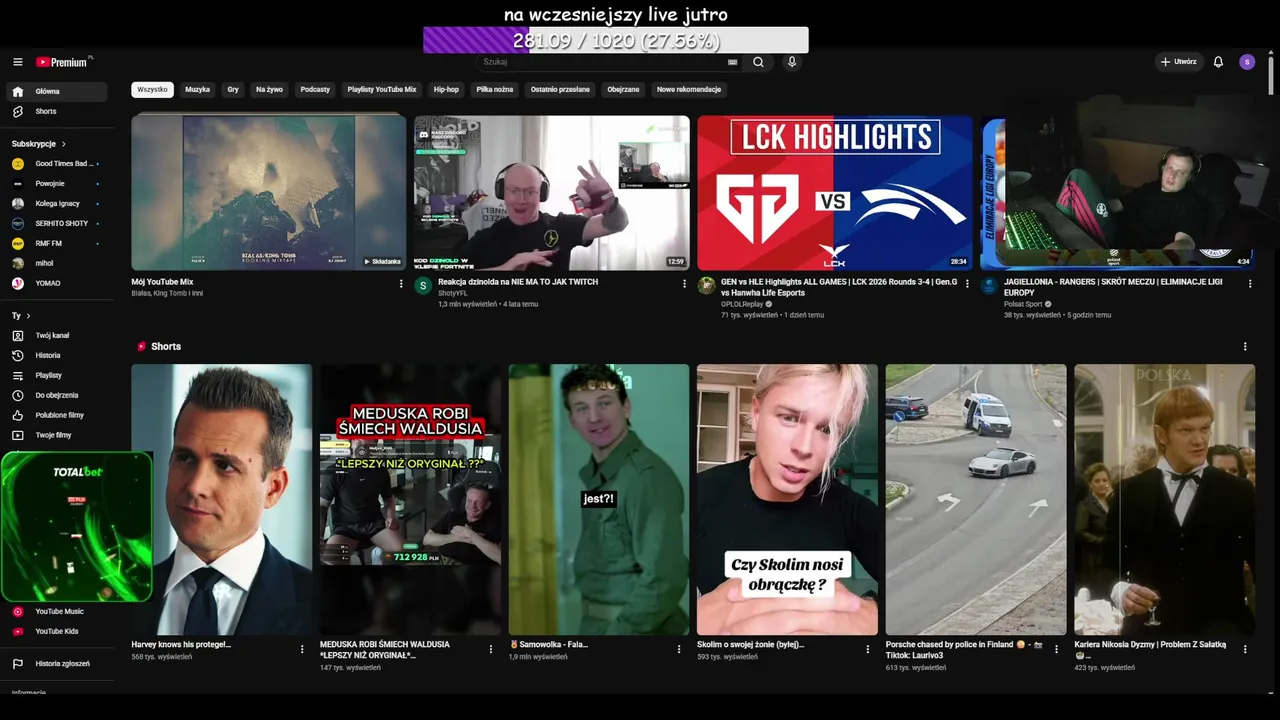Viewport: 1280px width, 720px height.
Task: Play the Mój YouTube Mix thumbnail
Action: [269, 193]
